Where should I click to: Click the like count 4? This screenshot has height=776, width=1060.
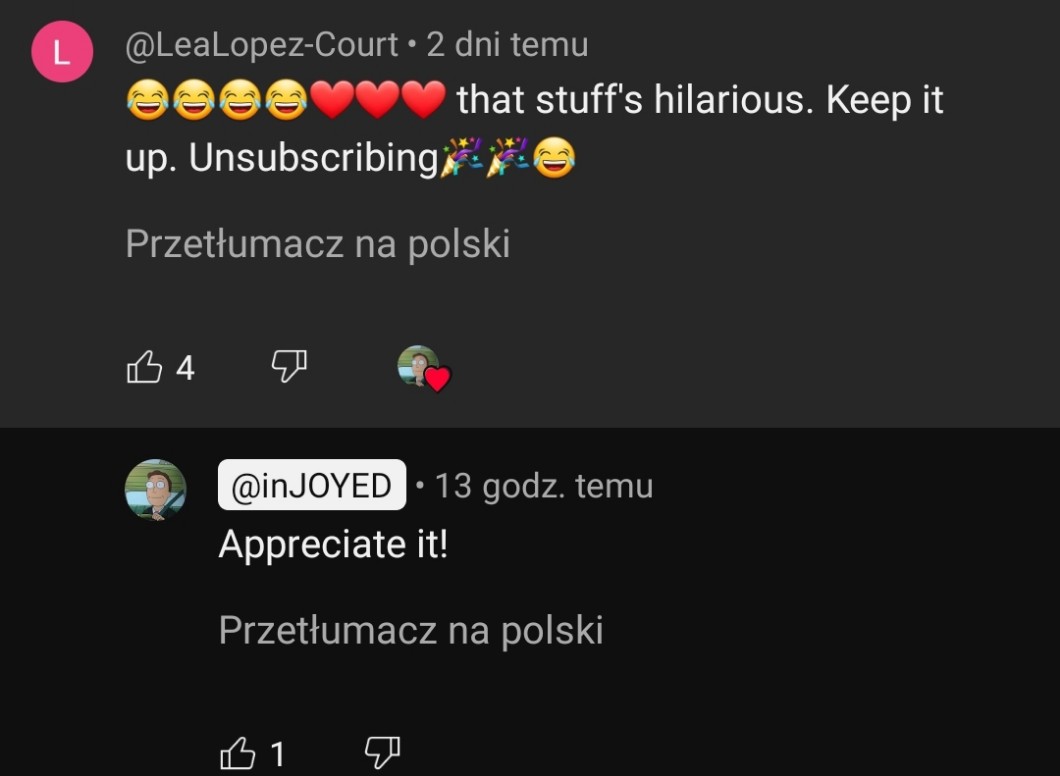click(185, 369)
